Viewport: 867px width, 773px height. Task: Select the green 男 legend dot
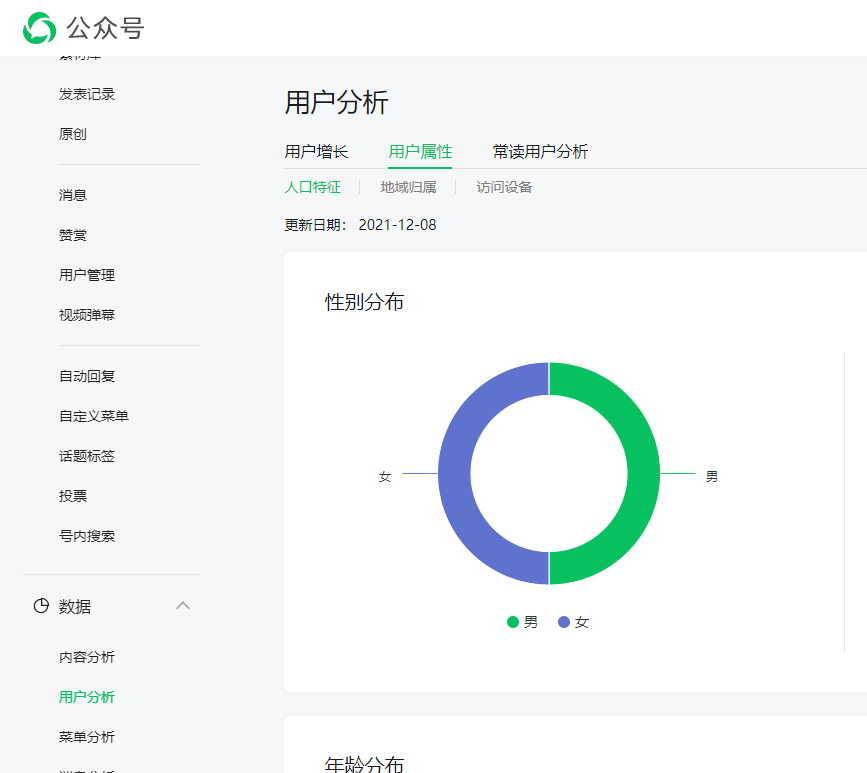point(510,621)
